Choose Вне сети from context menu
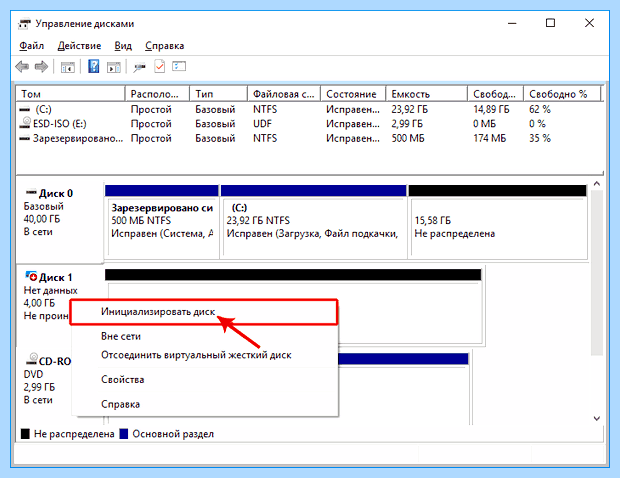The width and height of the screenshot is (620, 478). 205,336
